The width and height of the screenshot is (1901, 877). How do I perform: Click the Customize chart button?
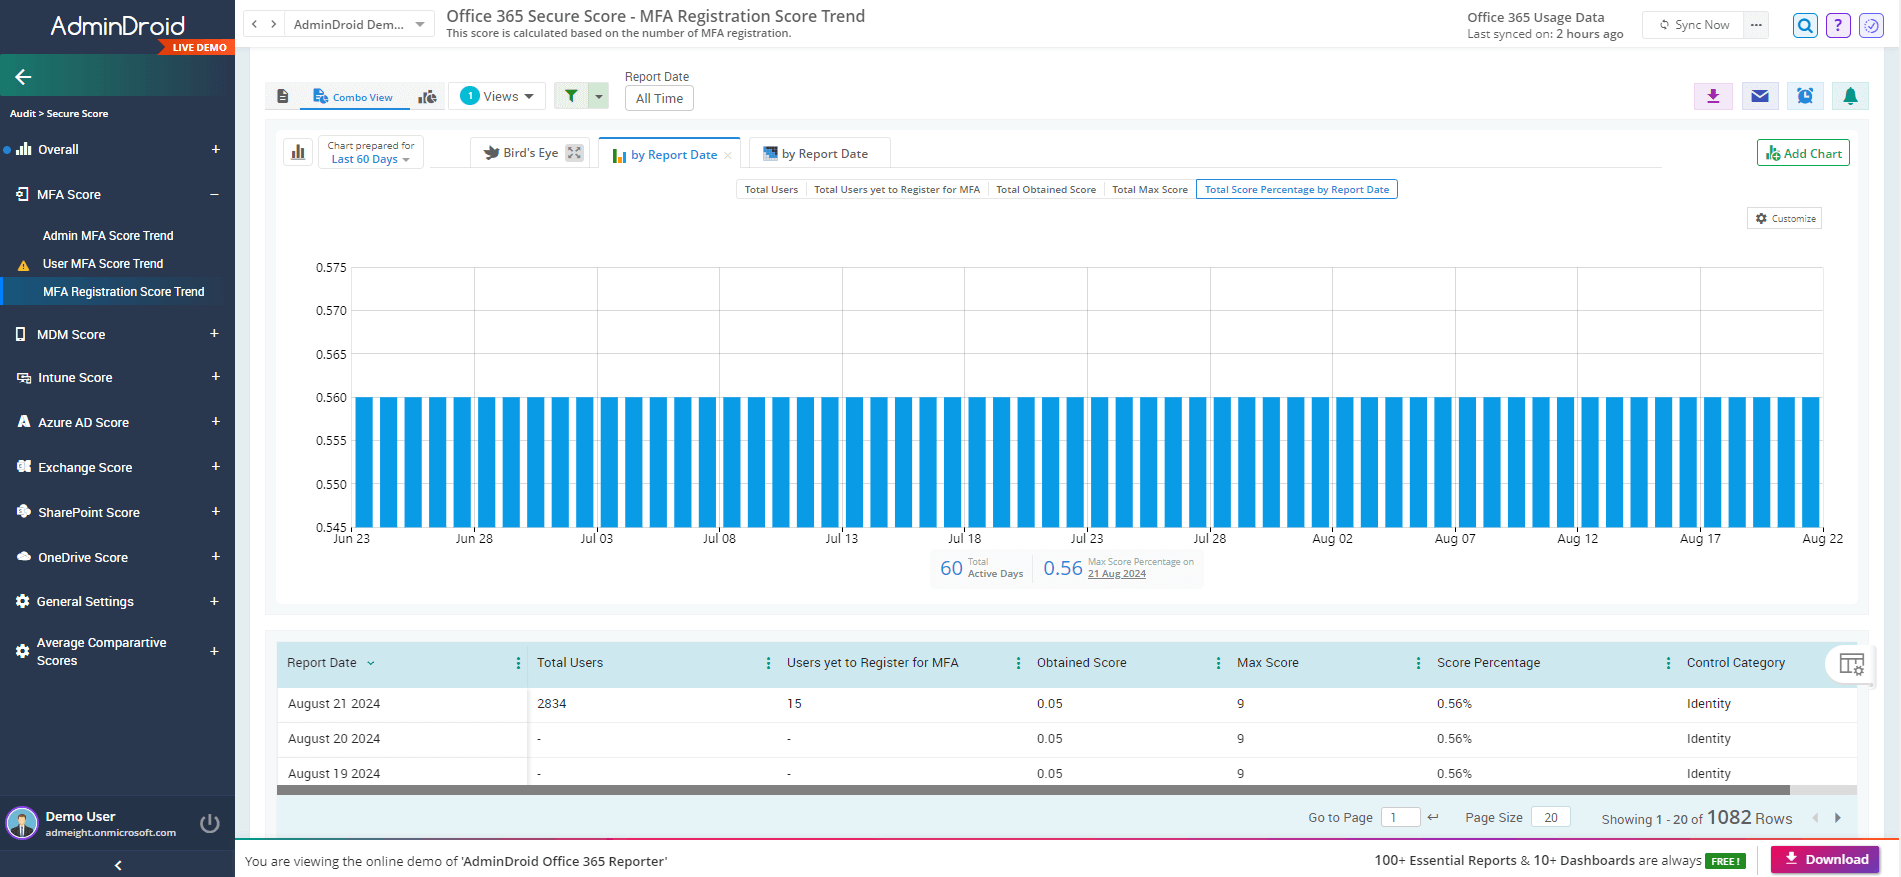click(1785, 218)
